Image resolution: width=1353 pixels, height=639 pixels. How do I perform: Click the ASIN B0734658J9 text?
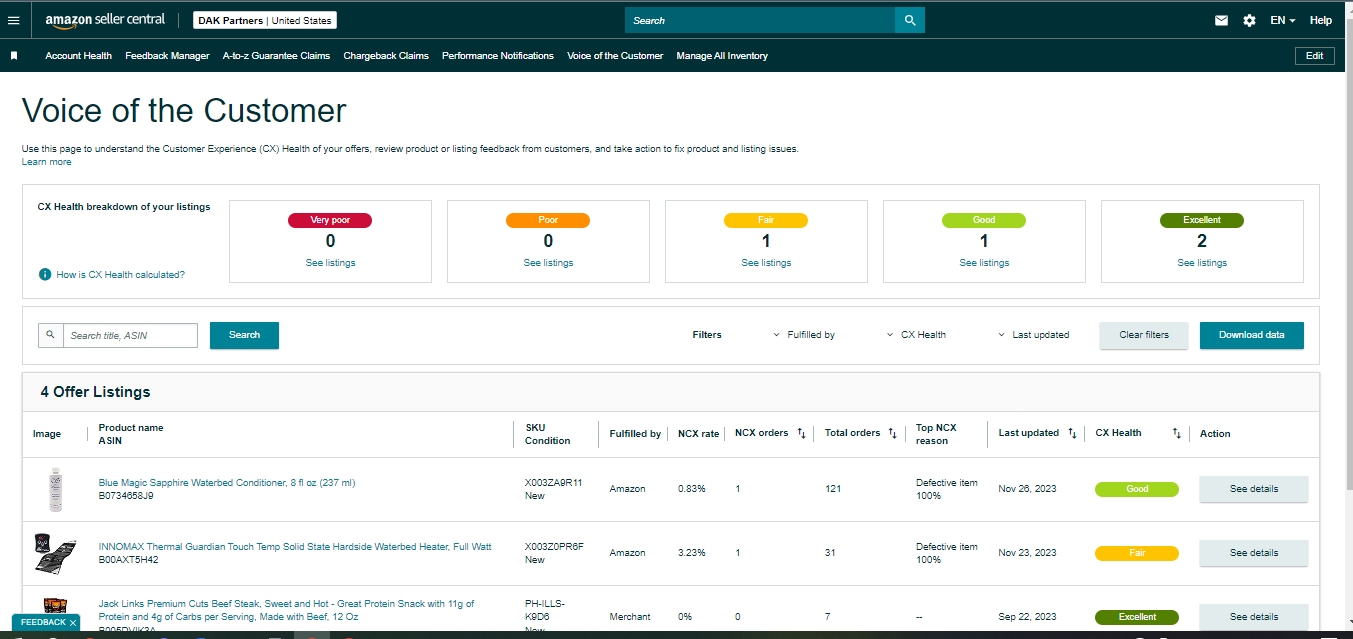pos(126,496)
